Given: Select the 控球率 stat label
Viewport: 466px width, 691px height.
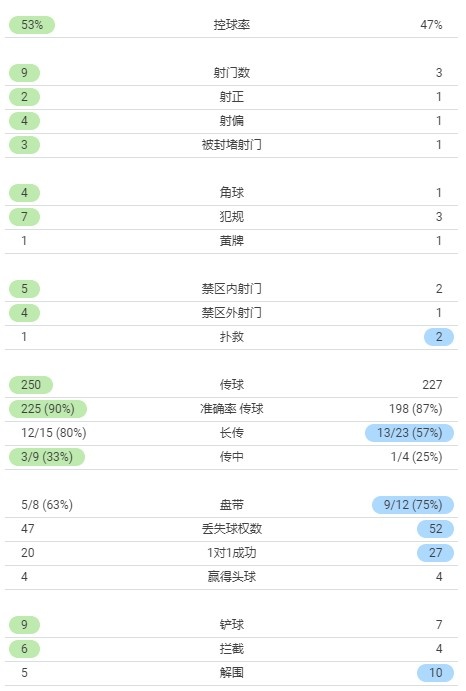Looking at the screenshot, I should (232, 25).
